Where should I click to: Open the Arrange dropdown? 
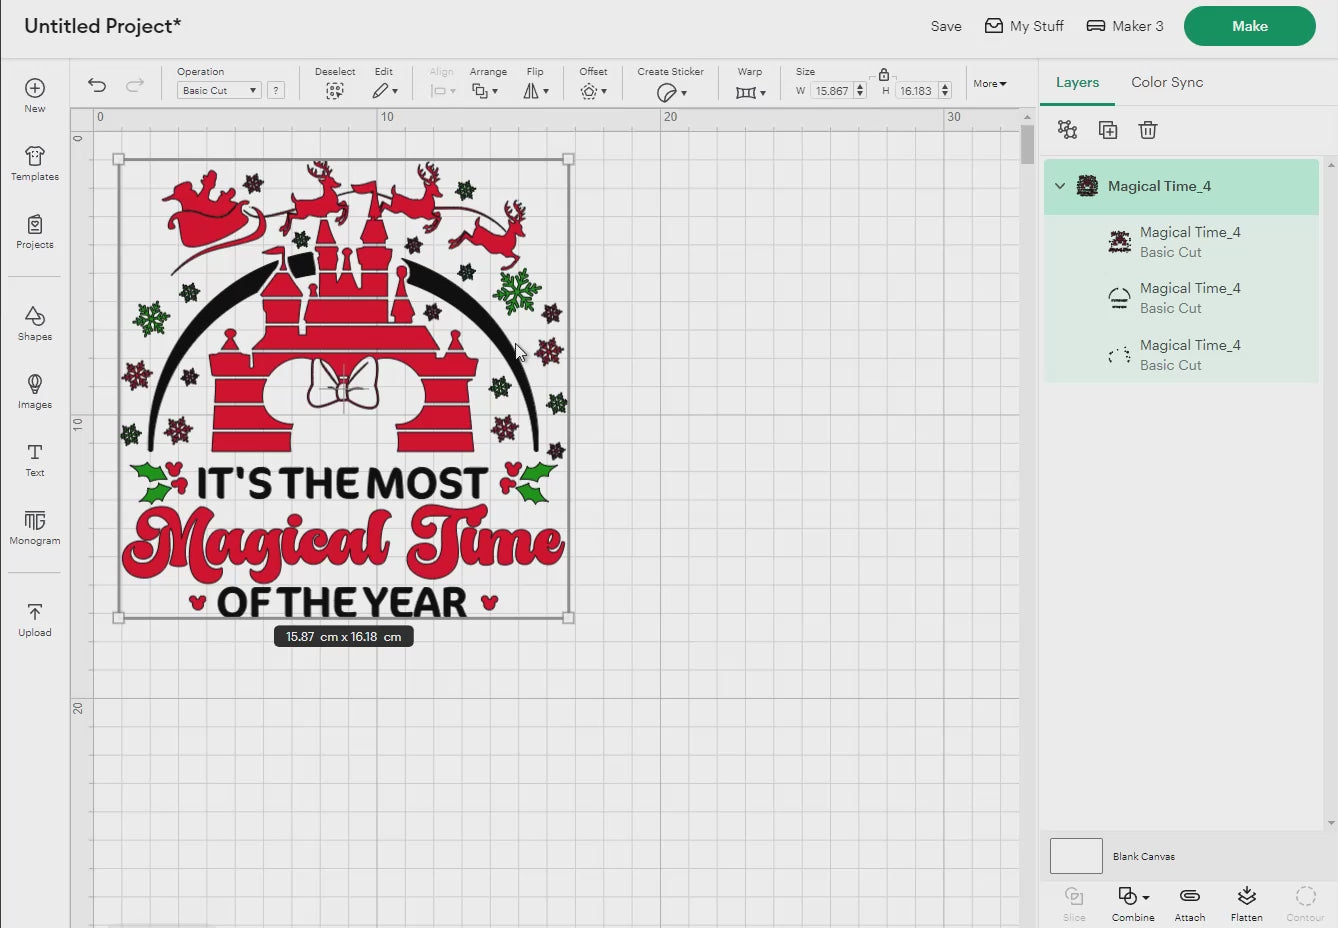pyautogui.click(x=486, y=91)
